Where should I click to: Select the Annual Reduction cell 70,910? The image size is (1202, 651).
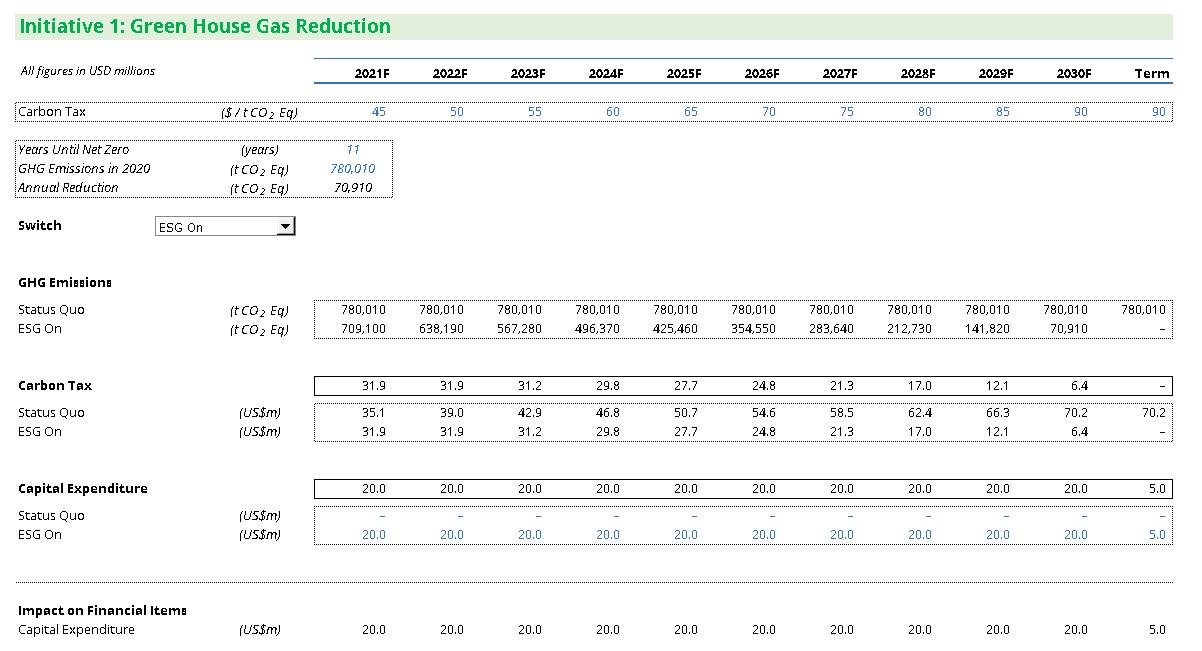coord(354,188)
